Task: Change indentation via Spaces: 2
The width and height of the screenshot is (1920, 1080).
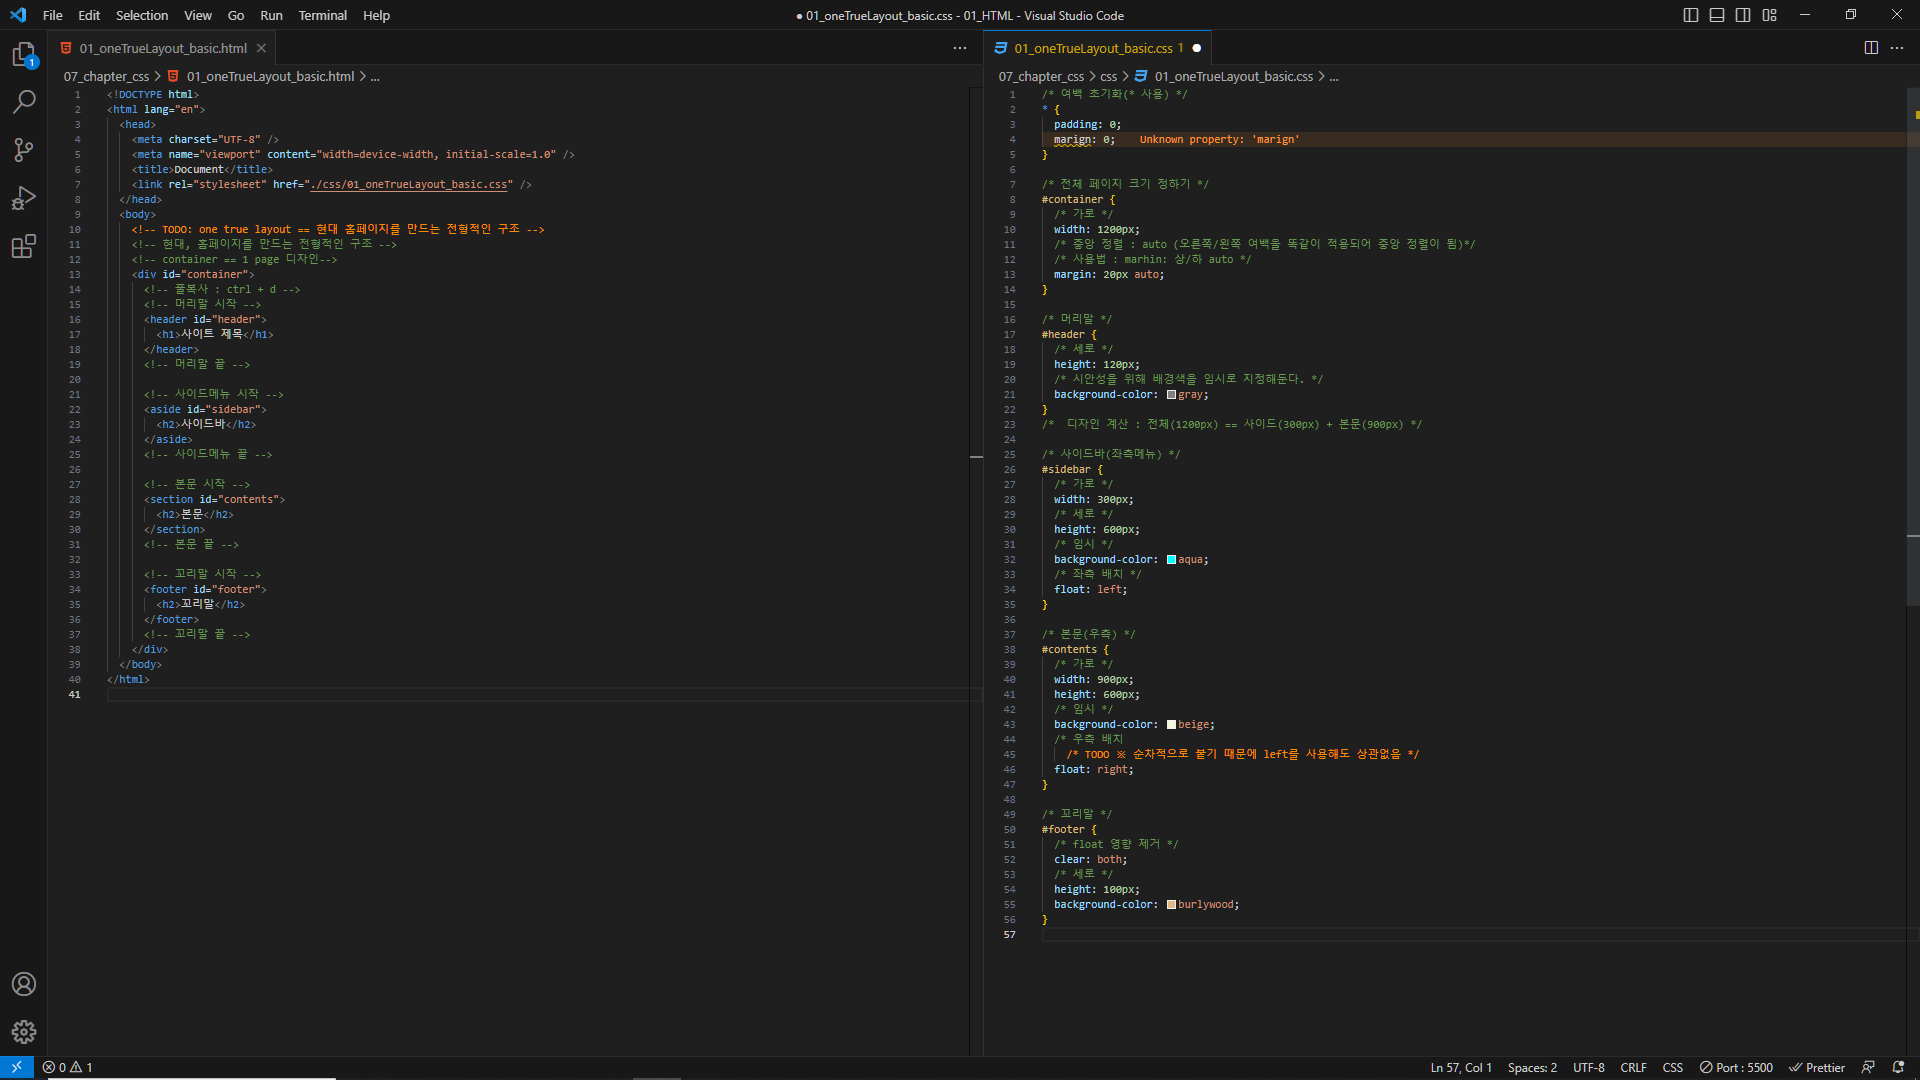Action: [x=1532, y=1067]
